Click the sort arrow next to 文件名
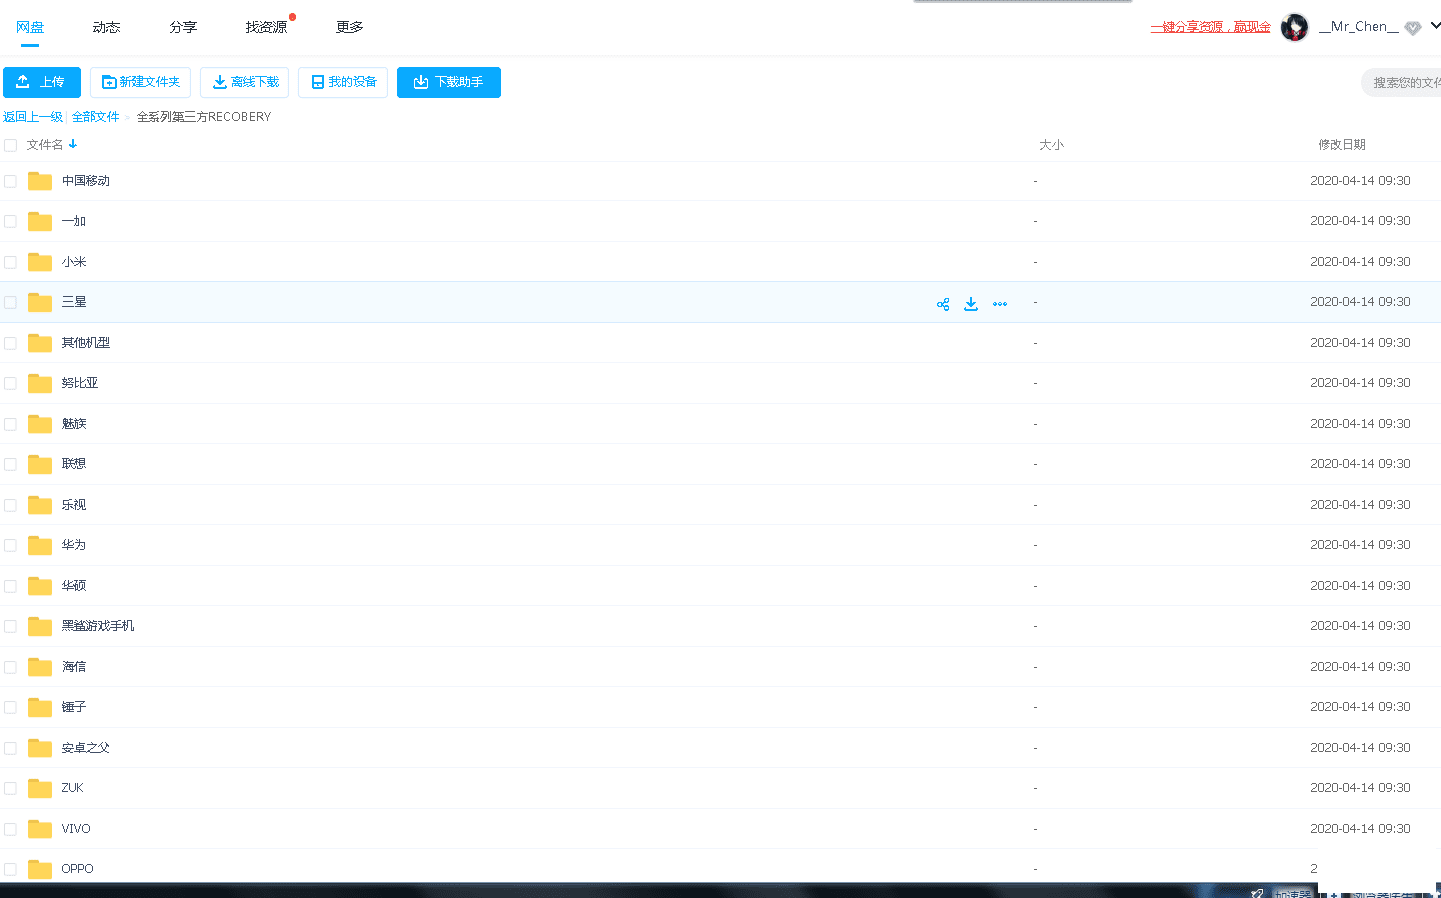Screen dimensions: 1441x898 (x=73, y=145)
